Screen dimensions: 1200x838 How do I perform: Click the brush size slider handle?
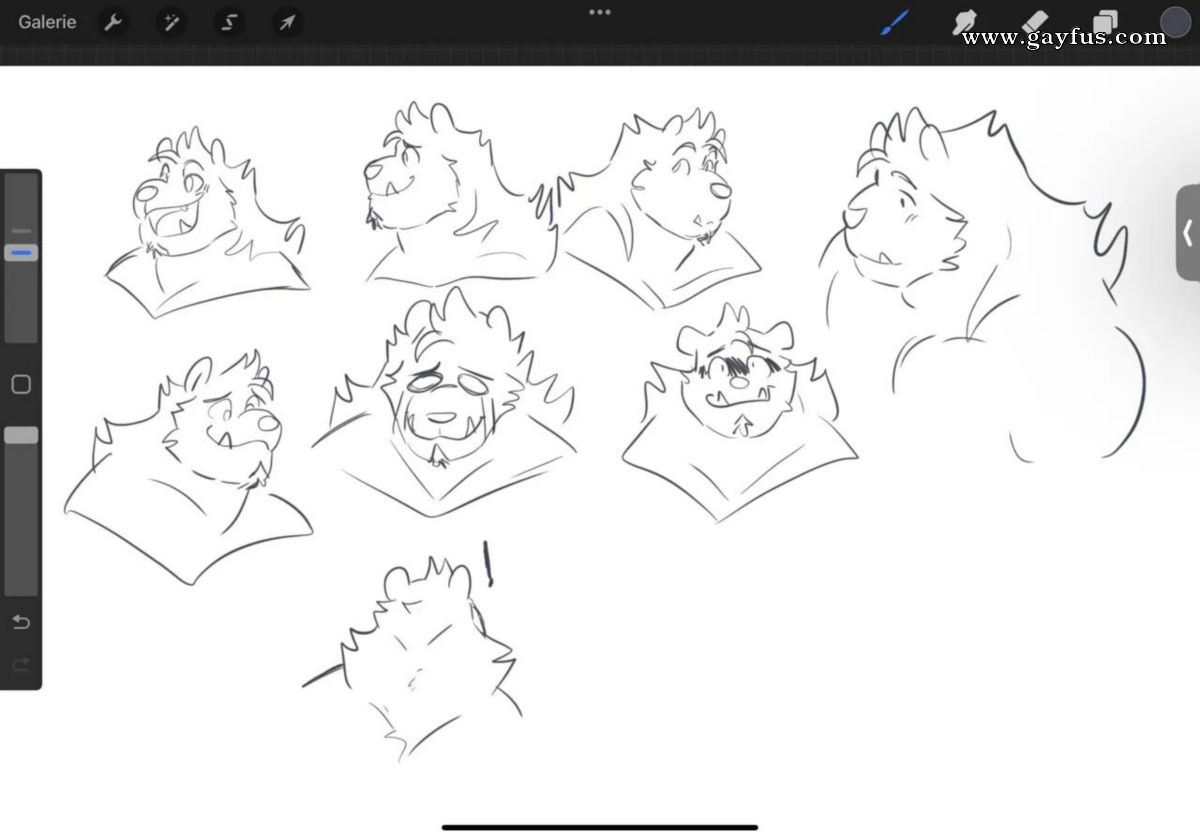(21, 253)
